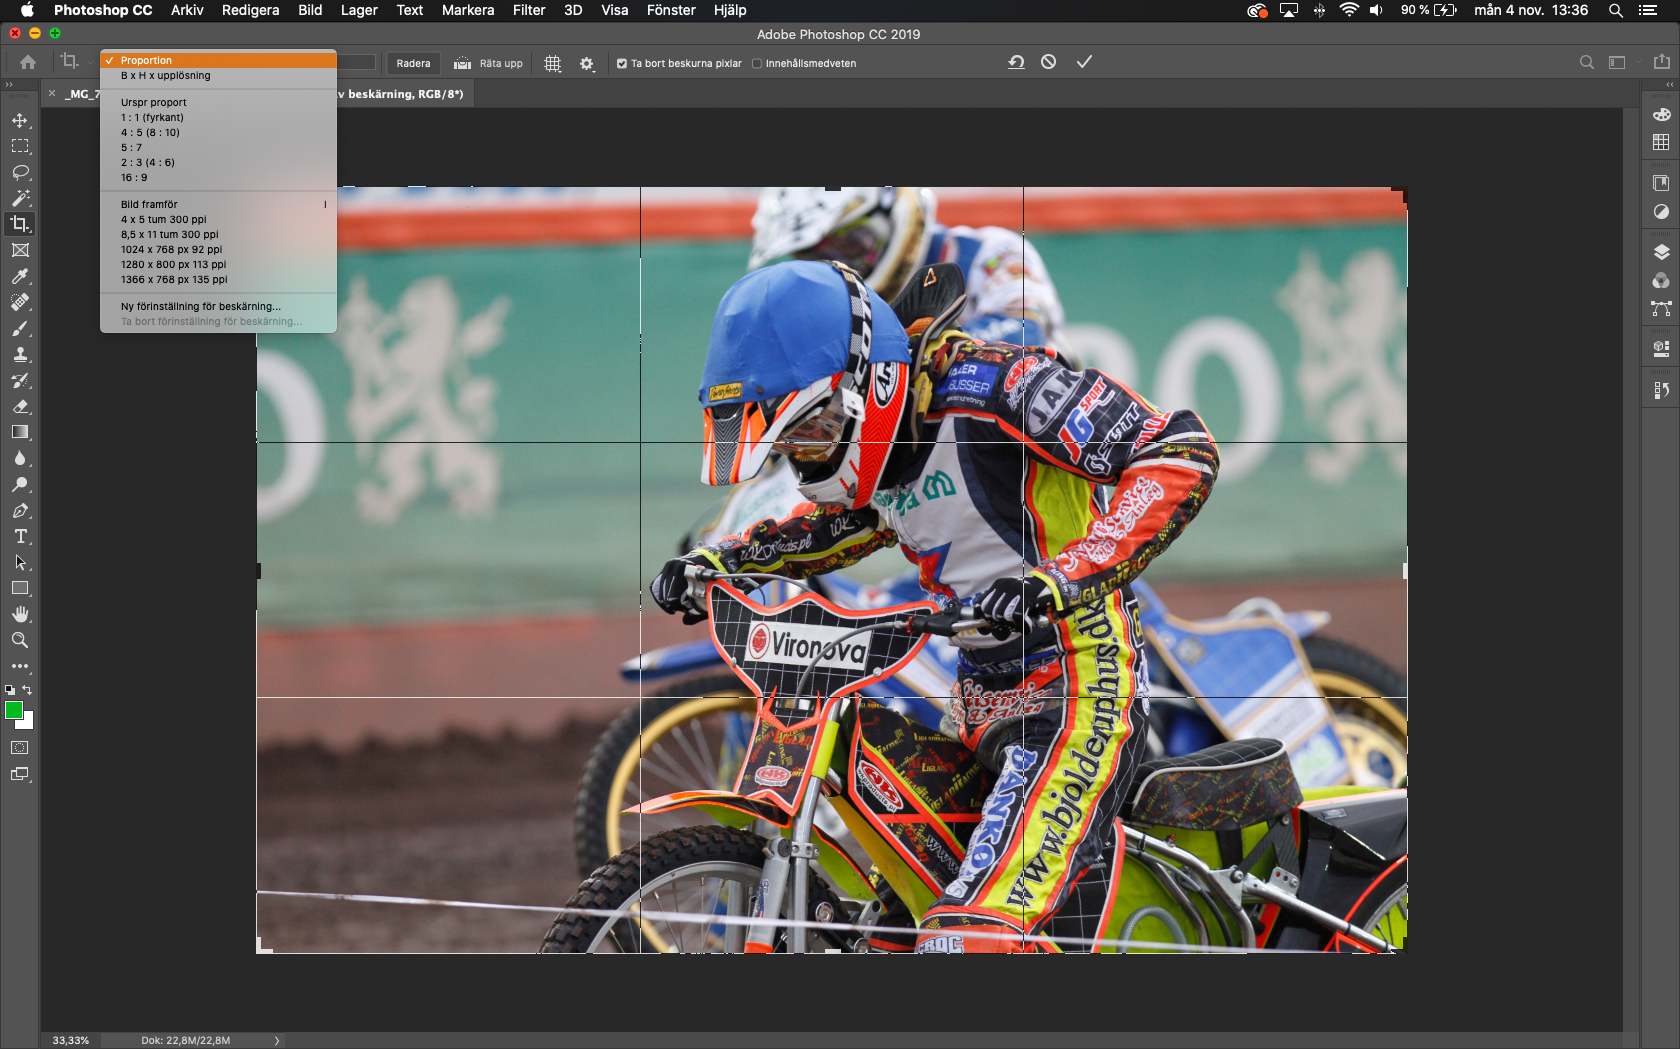Choose 'Ny förinställning för beskärning...'
Viewport: 1680px width, 1049px height.
(218, 306)
